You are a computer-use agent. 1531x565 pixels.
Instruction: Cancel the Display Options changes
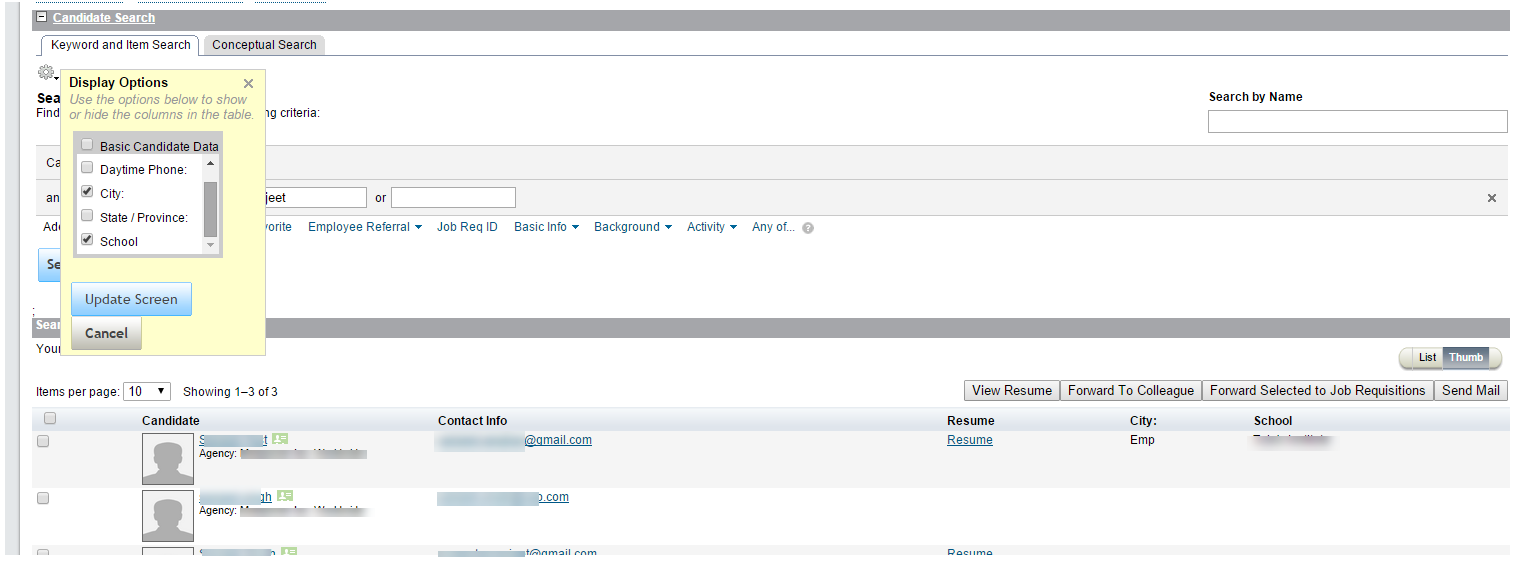(x=106, y=333)
